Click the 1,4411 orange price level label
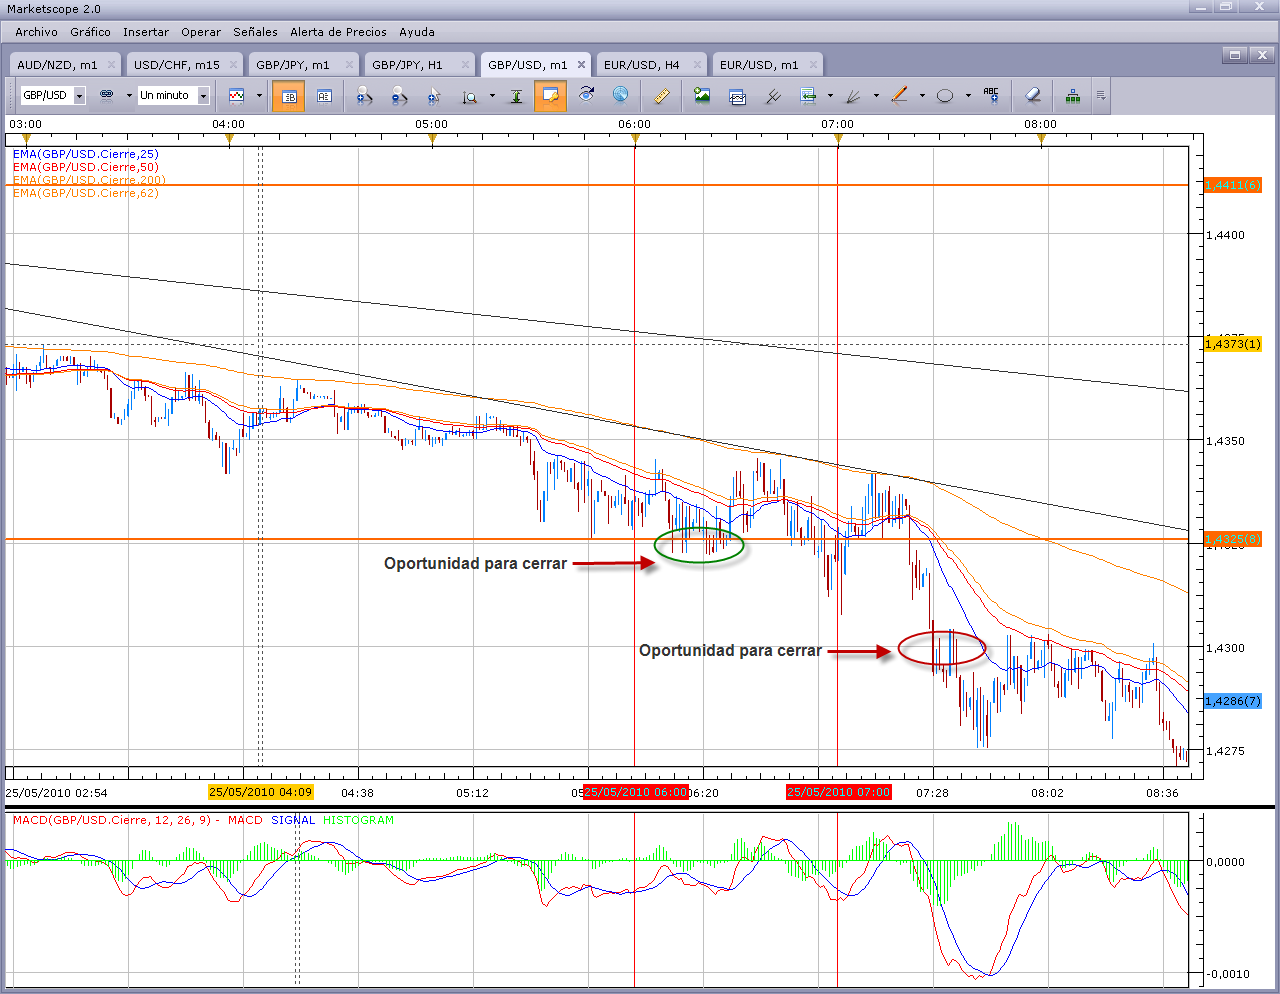1280x994 pixels. 1233,185
